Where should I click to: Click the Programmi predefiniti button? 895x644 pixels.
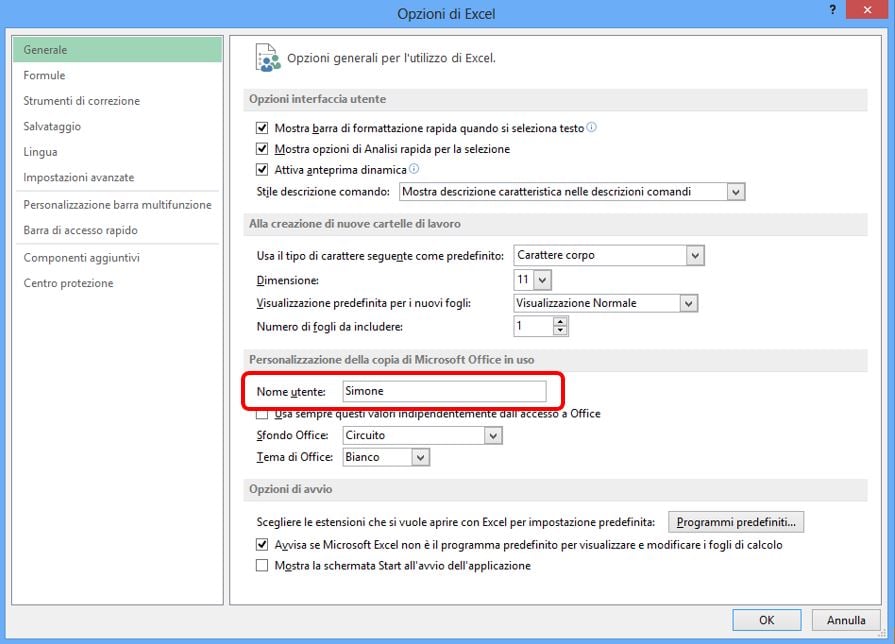[x=736, y=522]
